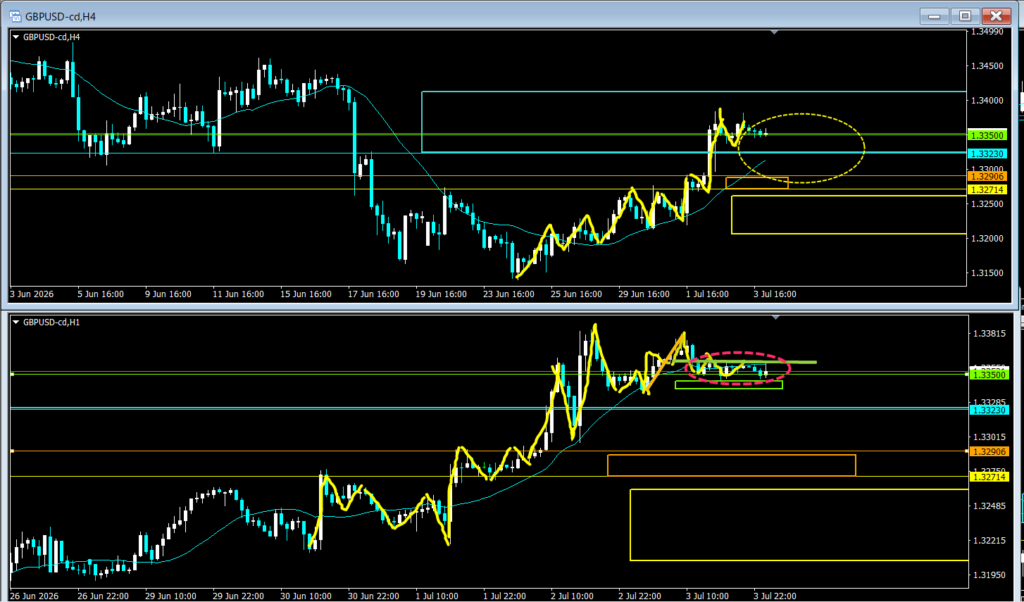Screen dimensions: 1024x602
Task: Open the triangle beside GBPUSD-cd,H4 chart label
Action: tap(16, 38)
